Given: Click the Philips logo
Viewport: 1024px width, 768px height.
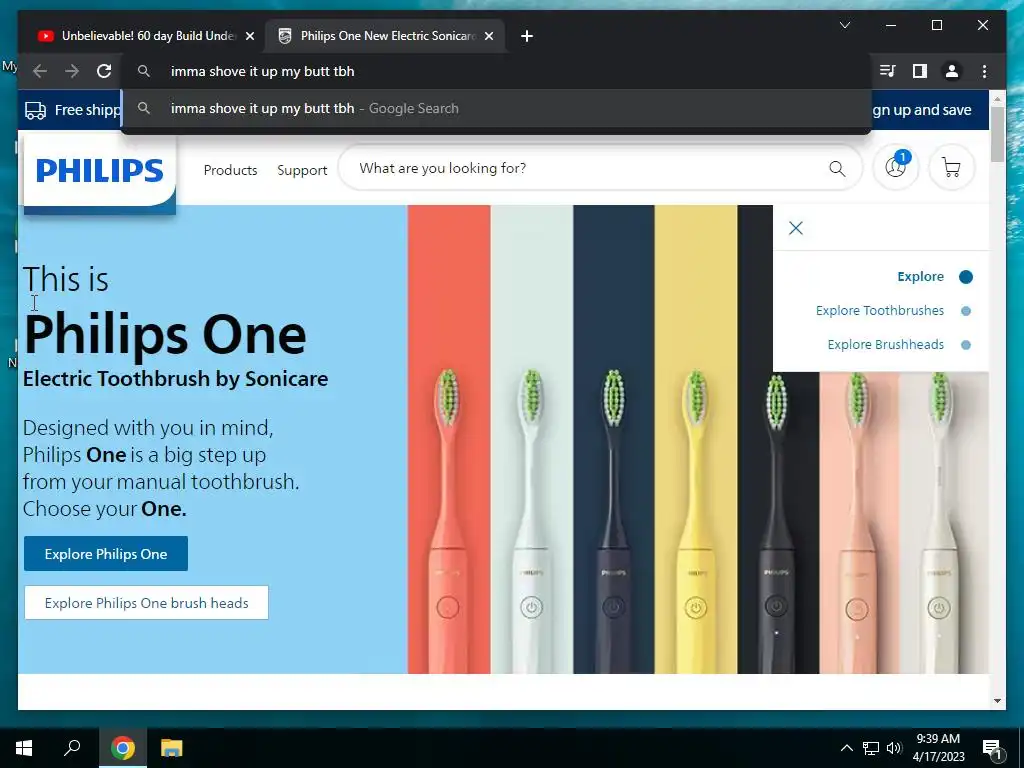Looking at the screenshot, I should point(99,170).
